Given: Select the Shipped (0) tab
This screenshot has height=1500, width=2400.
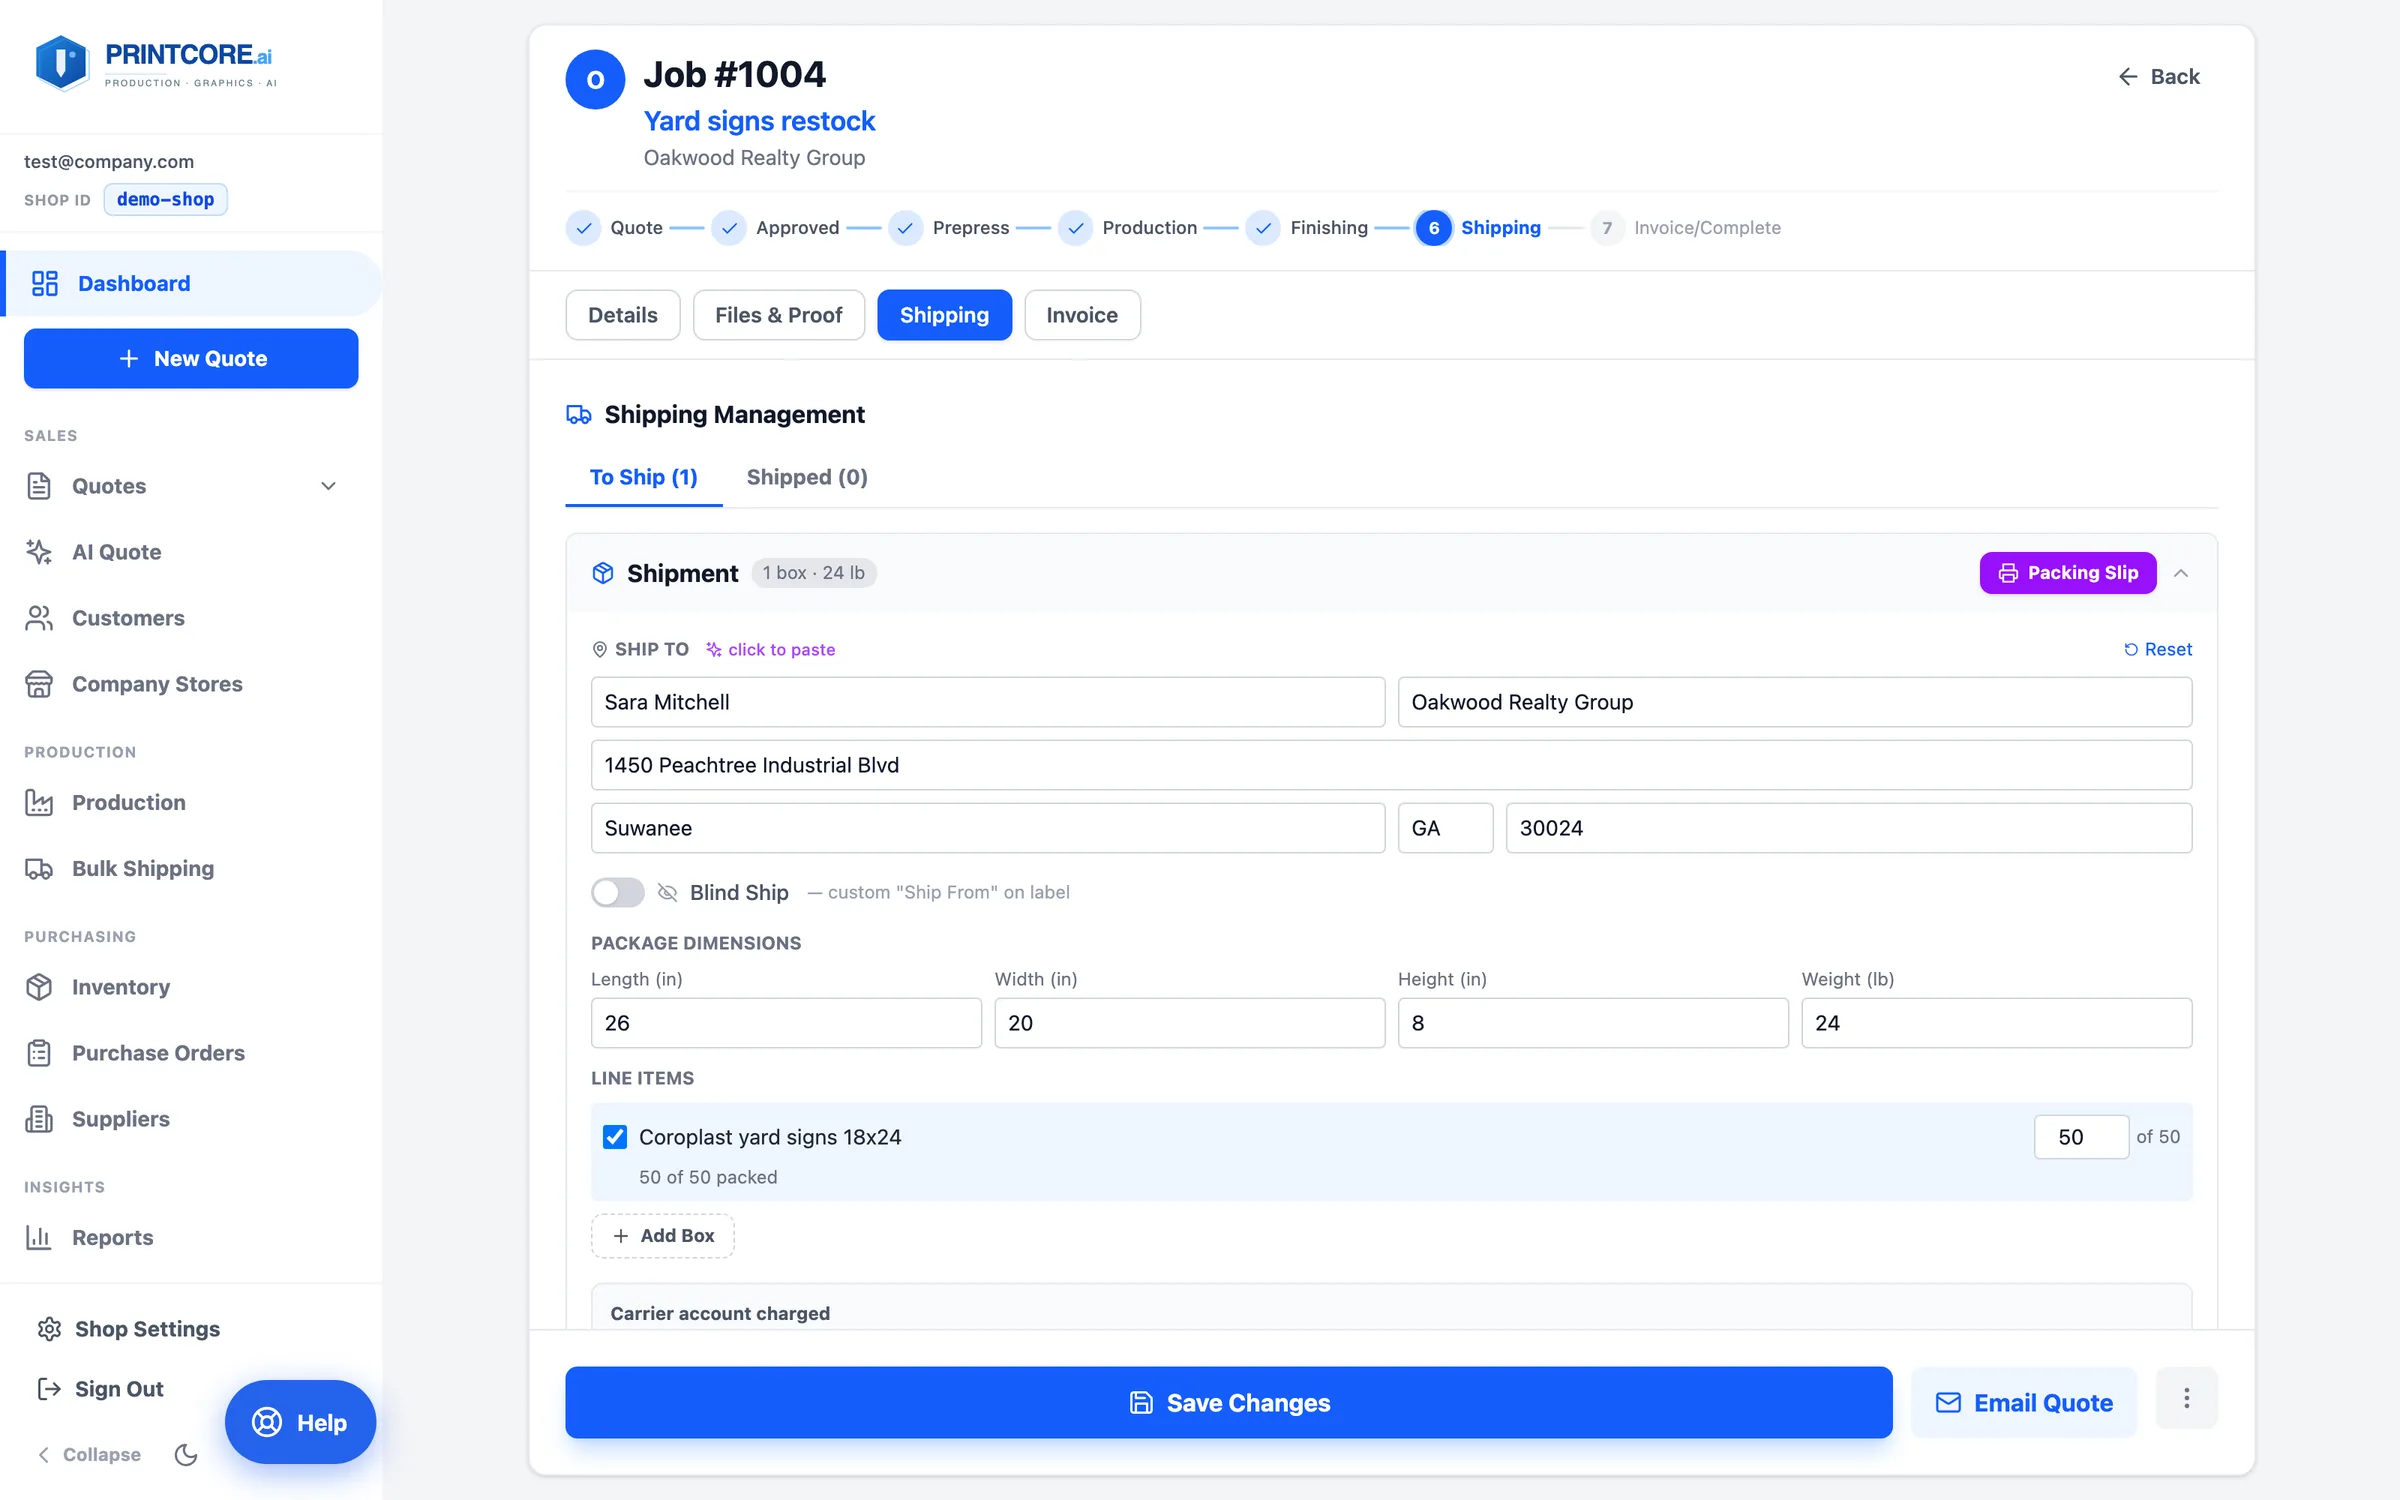Looking at the screenshot, I should coord(807,477).
